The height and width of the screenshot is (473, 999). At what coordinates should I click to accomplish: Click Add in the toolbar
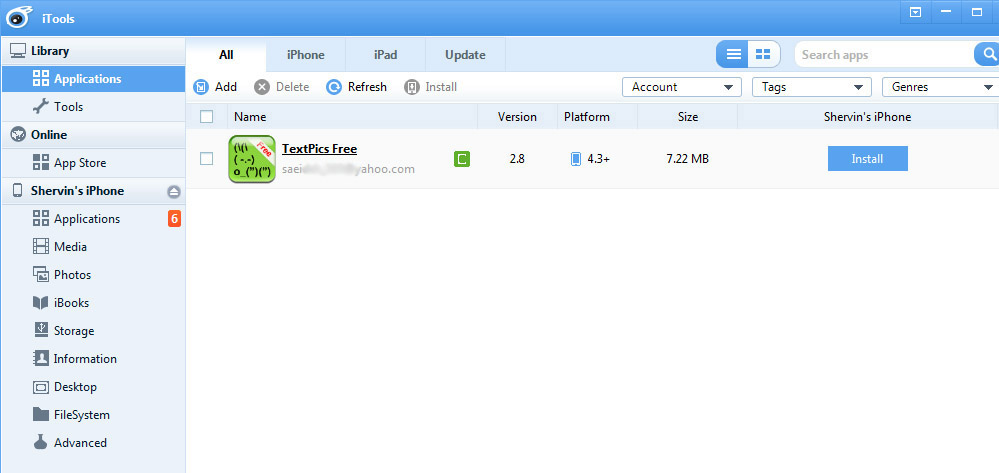[x=215, y=87]
